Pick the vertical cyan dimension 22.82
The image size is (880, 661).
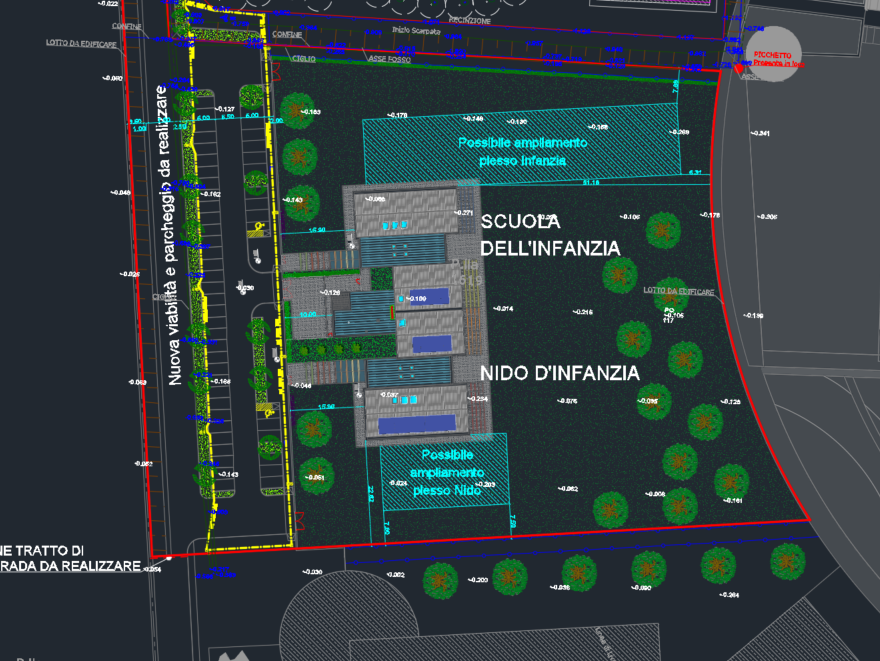pyautogui.click(x=370, y=494)
